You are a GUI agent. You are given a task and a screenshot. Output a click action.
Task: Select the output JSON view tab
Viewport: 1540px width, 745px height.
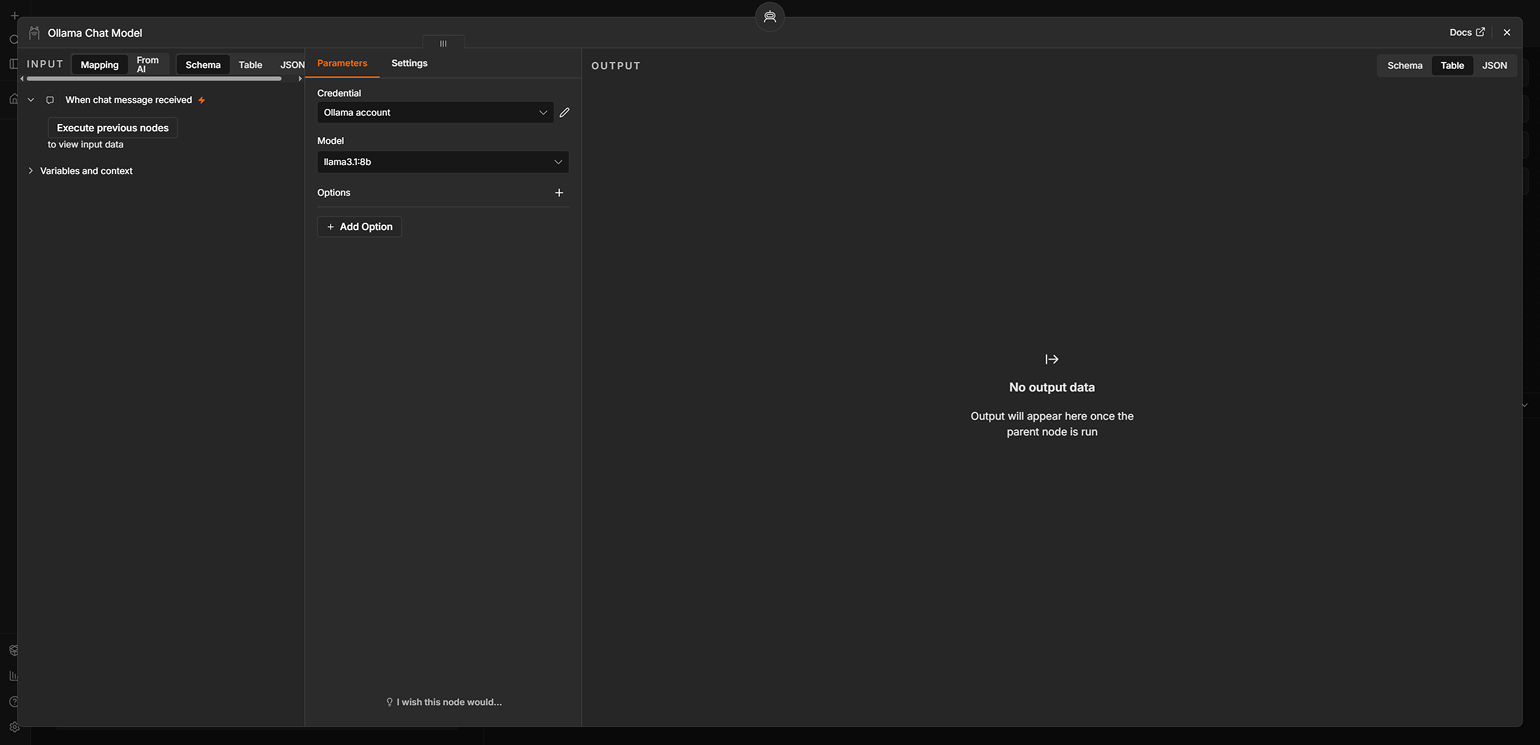click(x=1494, y=66)
